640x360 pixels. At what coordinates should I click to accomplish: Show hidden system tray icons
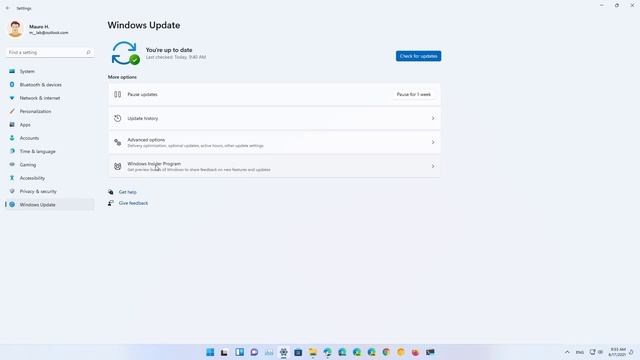[x=567, y=352]
